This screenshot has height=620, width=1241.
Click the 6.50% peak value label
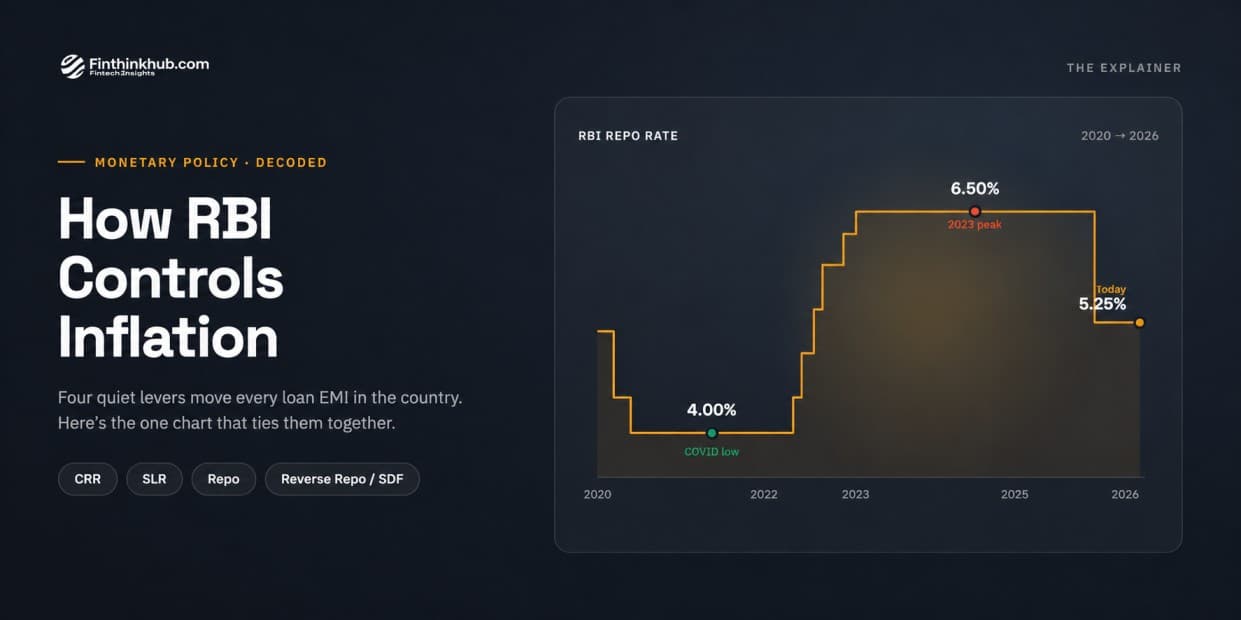975,188
